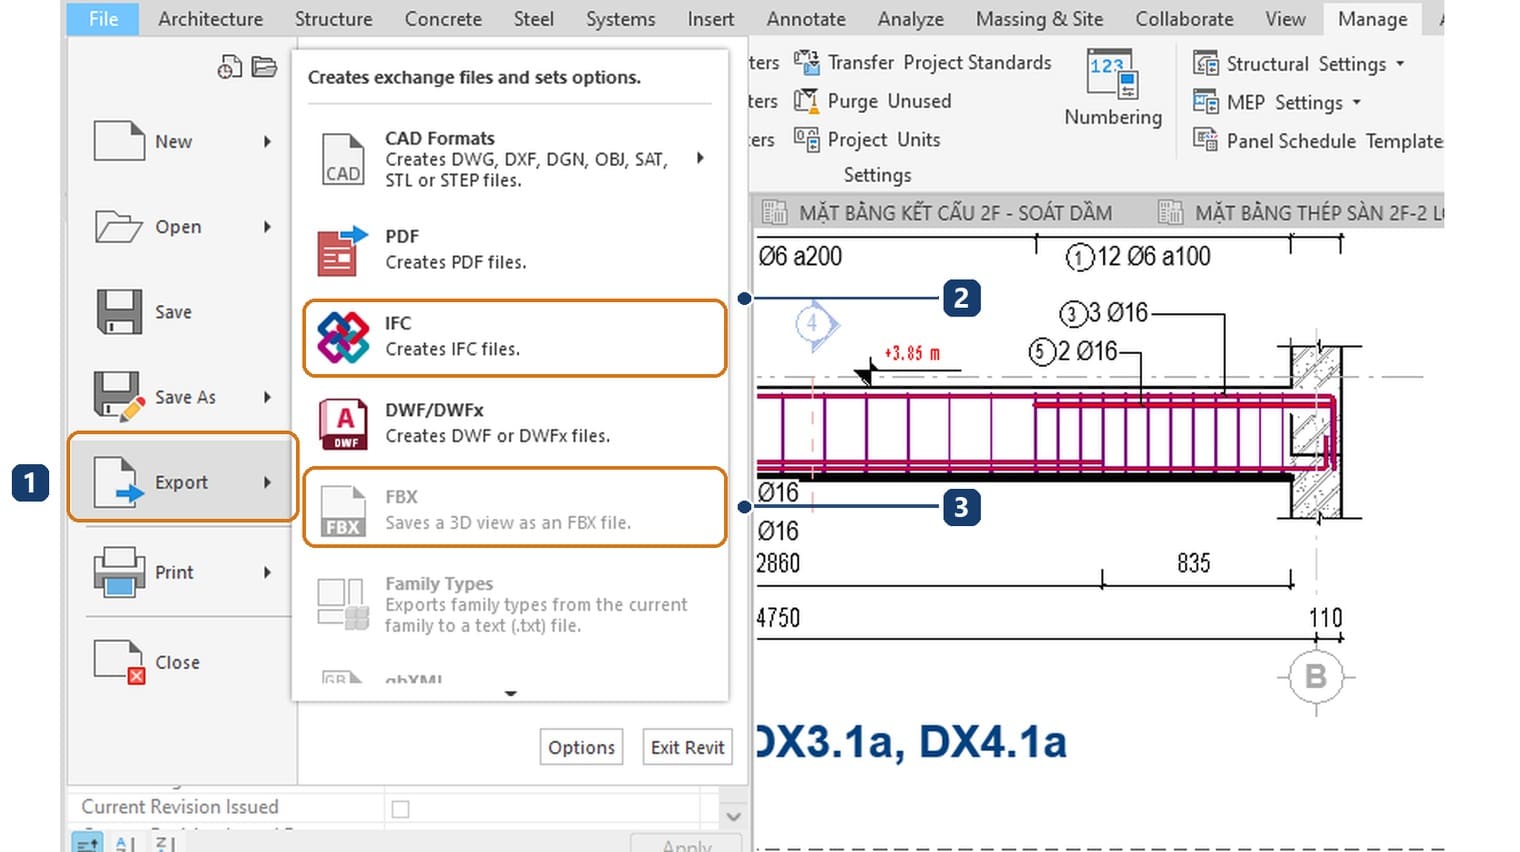Expand the Print submenu arrow
Viewport: 1520px width, 852px height.
(x=267, y=572)
